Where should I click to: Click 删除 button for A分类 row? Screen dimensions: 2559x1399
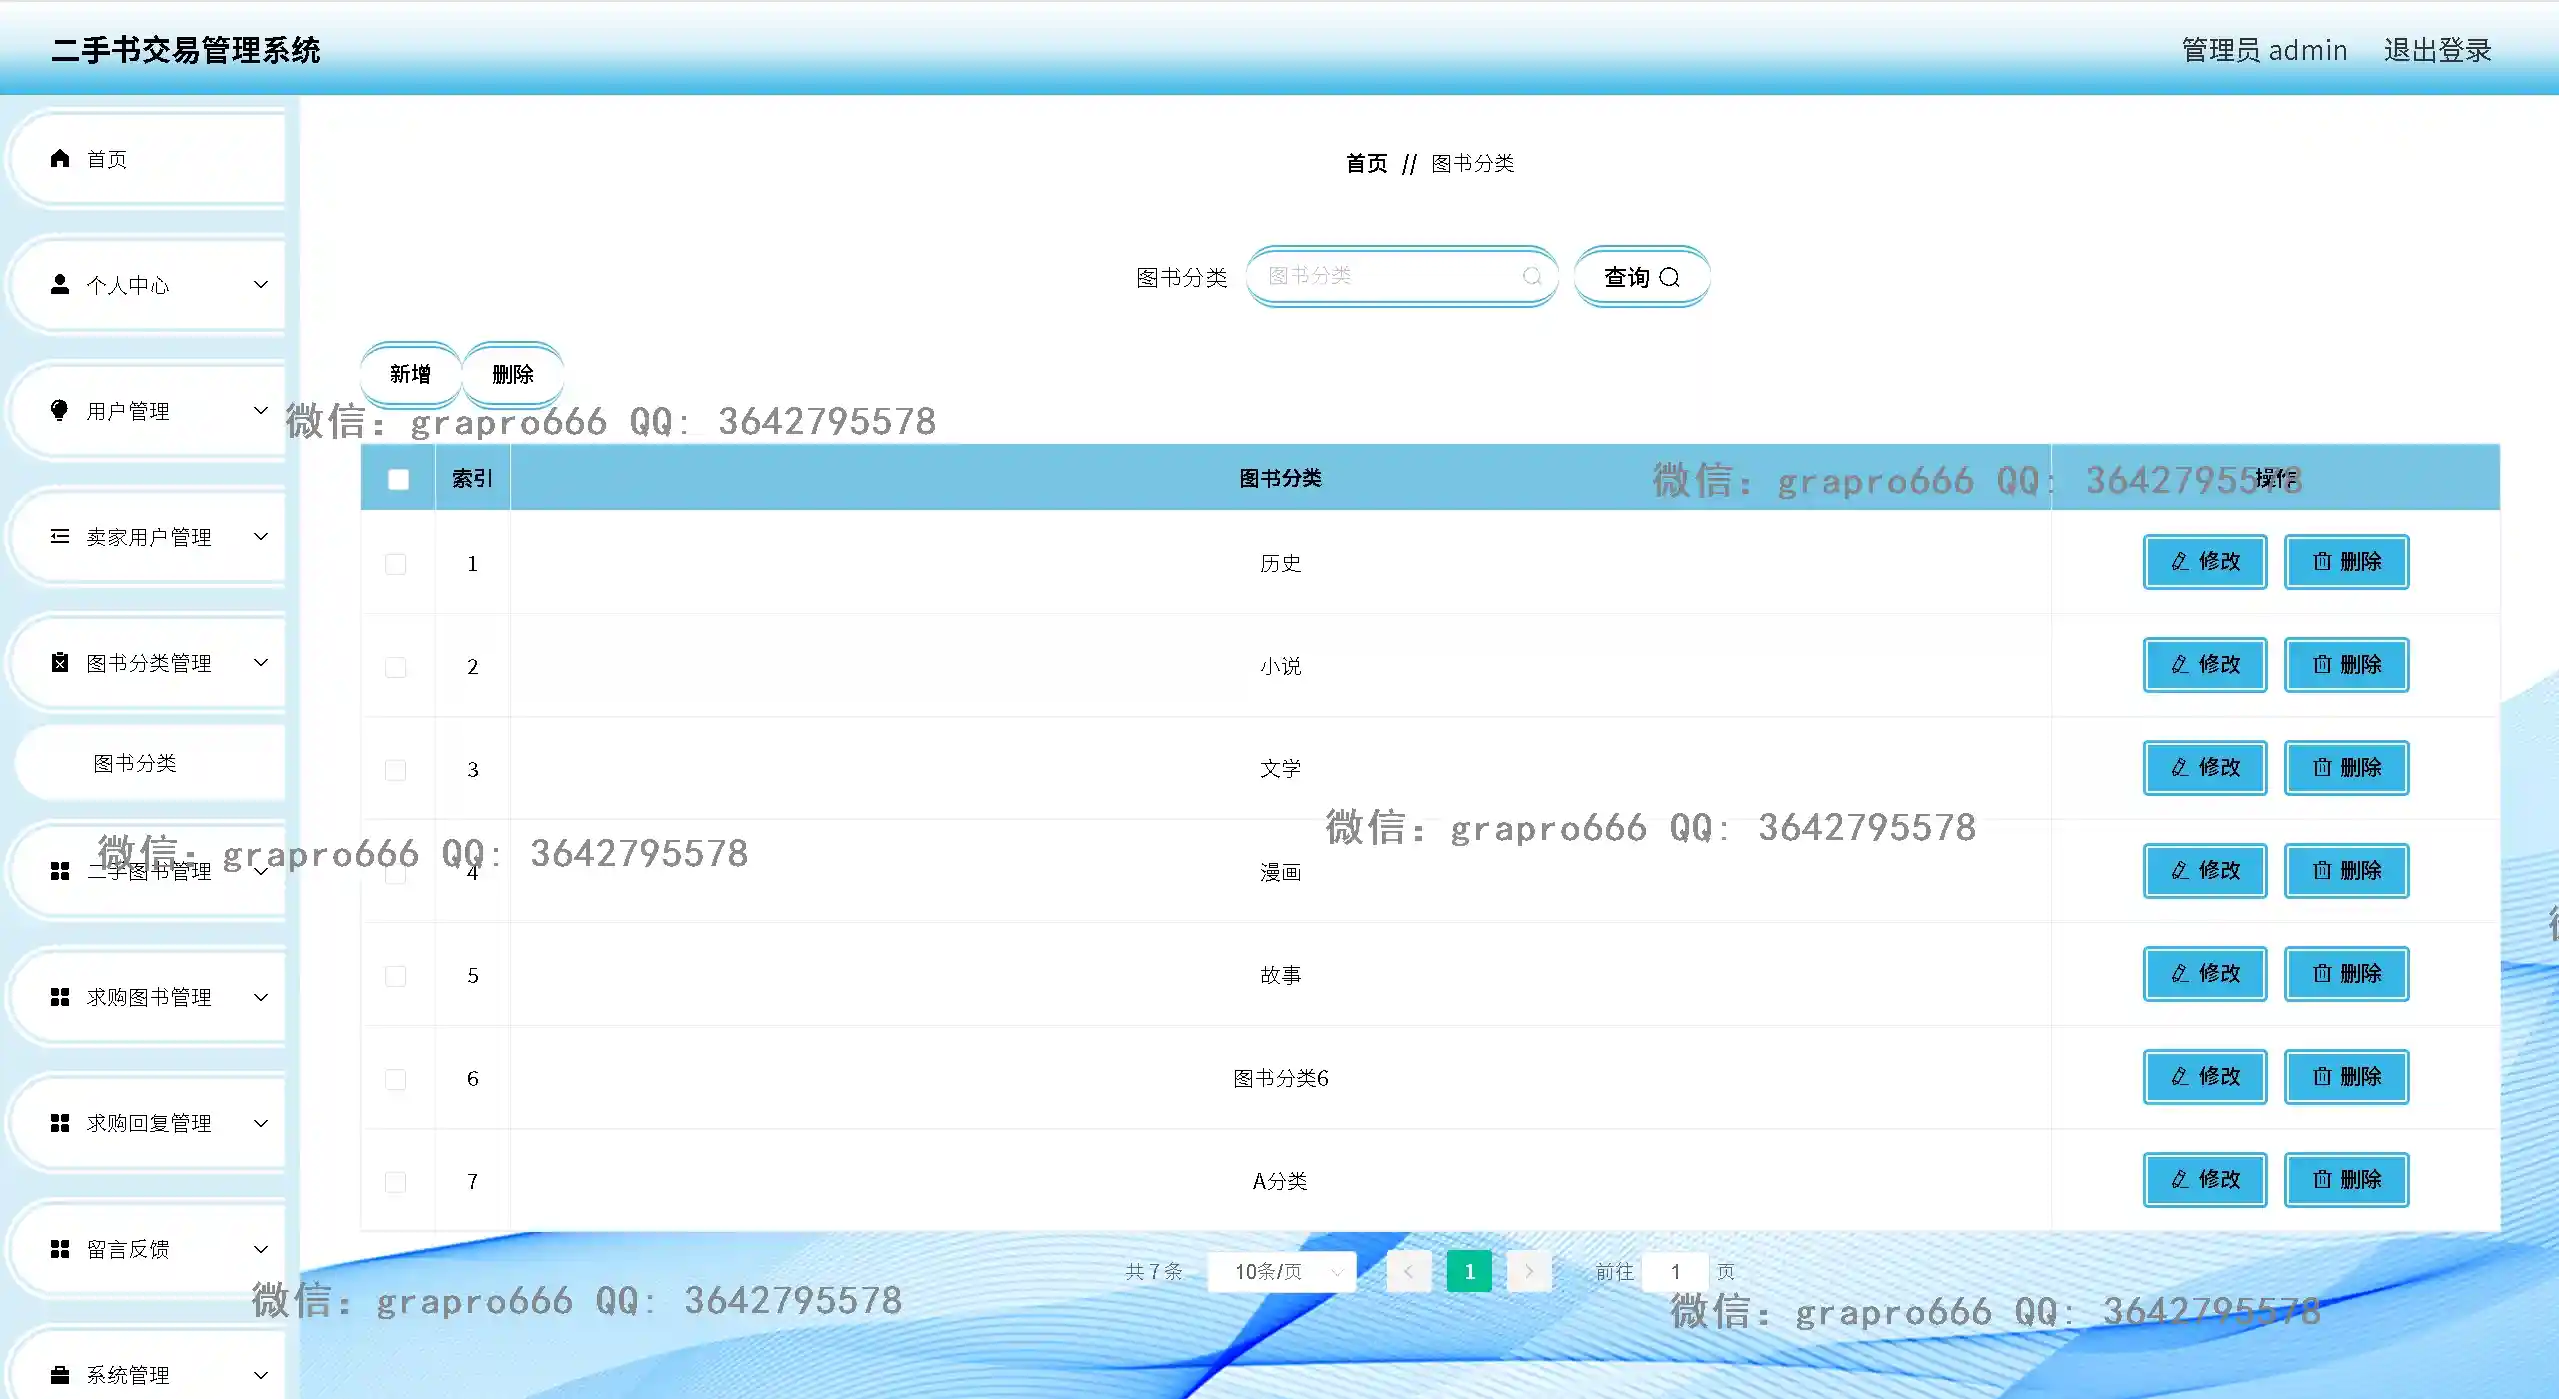coord(2346,1180)
